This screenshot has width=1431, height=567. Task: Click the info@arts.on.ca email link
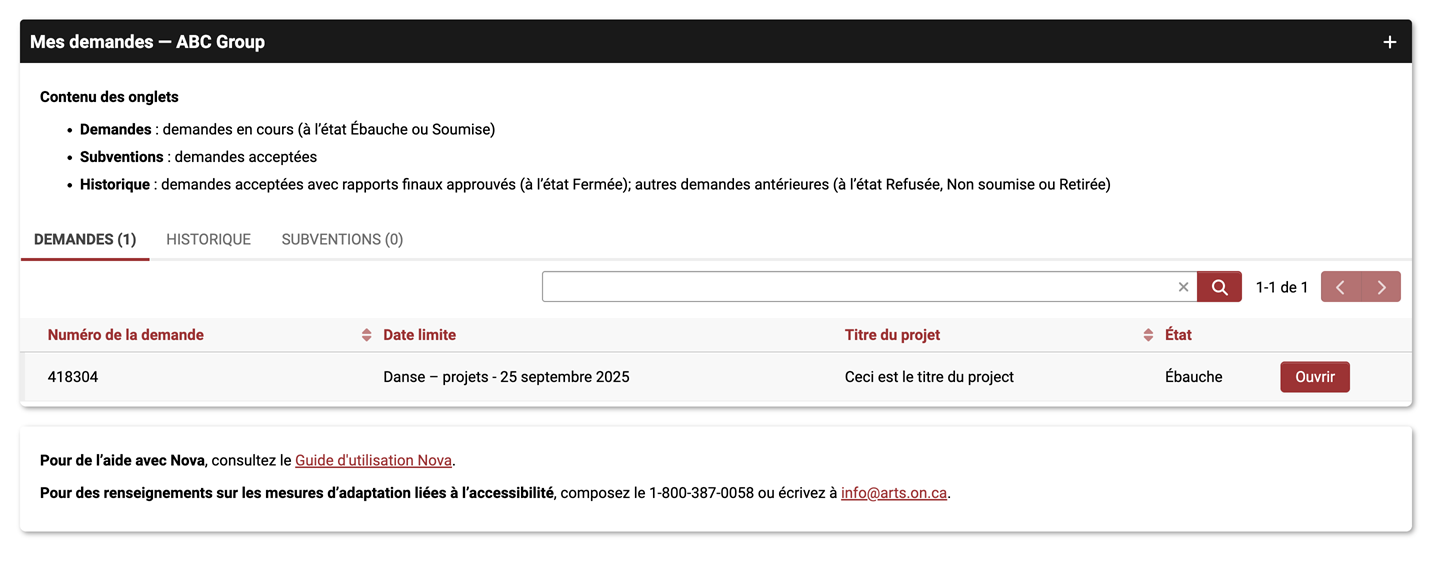[x=893, y=493]
